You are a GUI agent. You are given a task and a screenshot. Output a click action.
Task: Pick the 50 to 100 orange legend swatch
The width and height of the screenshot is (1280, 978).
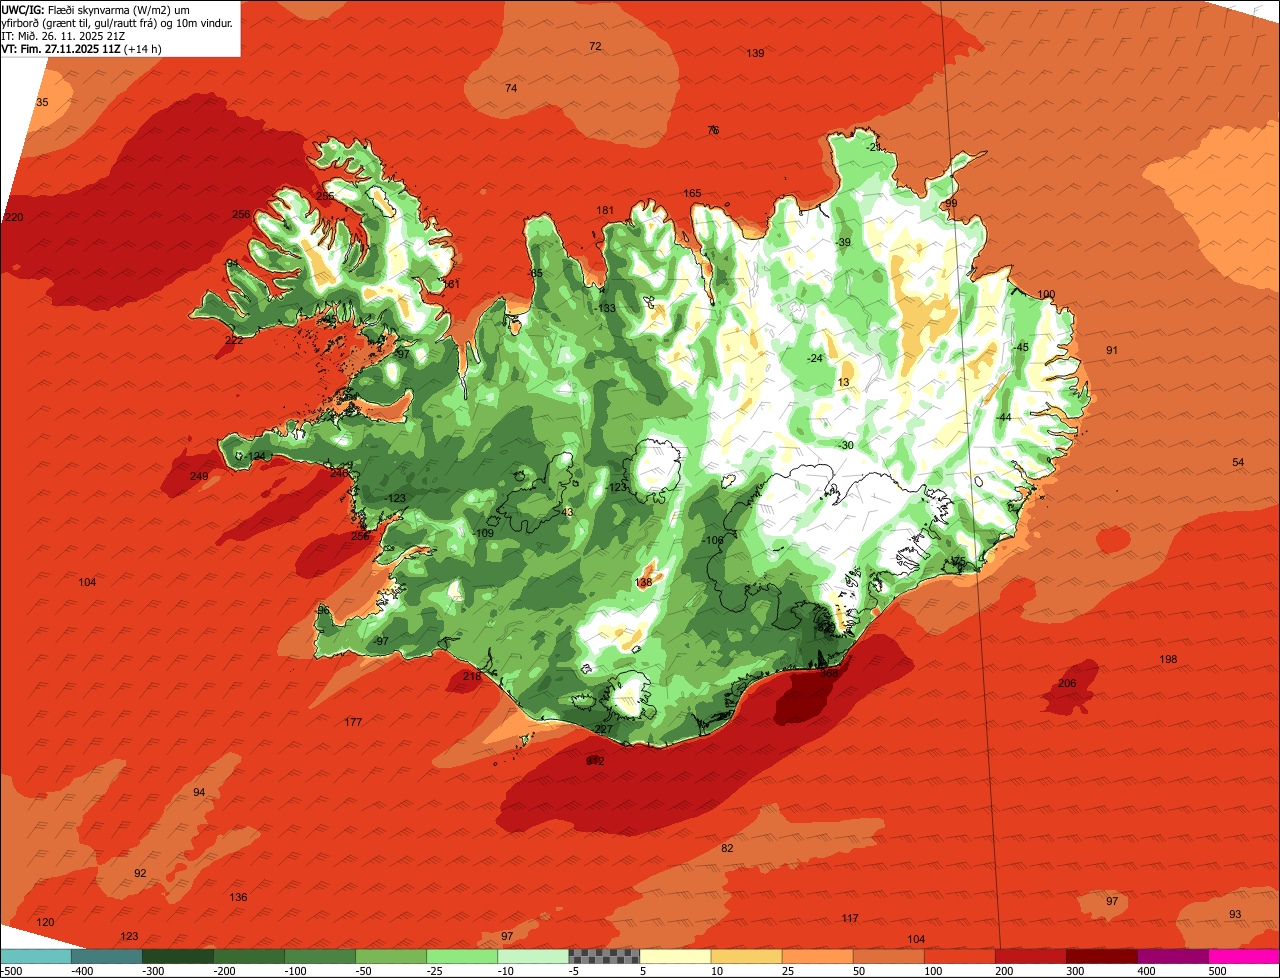click(888, 956)
